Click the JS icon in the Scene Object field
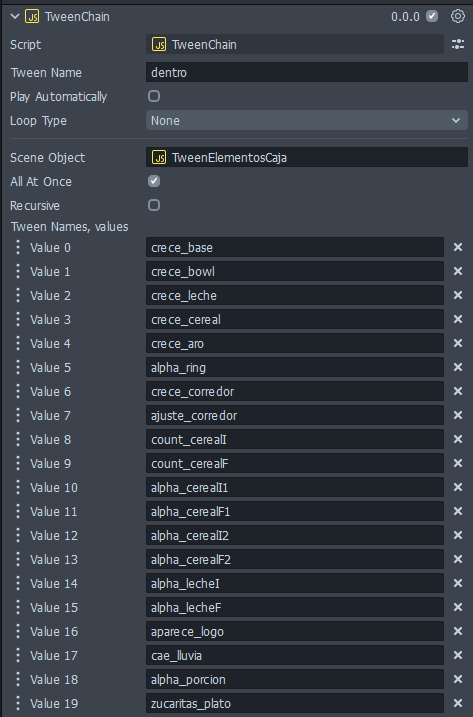 (159, 158)
